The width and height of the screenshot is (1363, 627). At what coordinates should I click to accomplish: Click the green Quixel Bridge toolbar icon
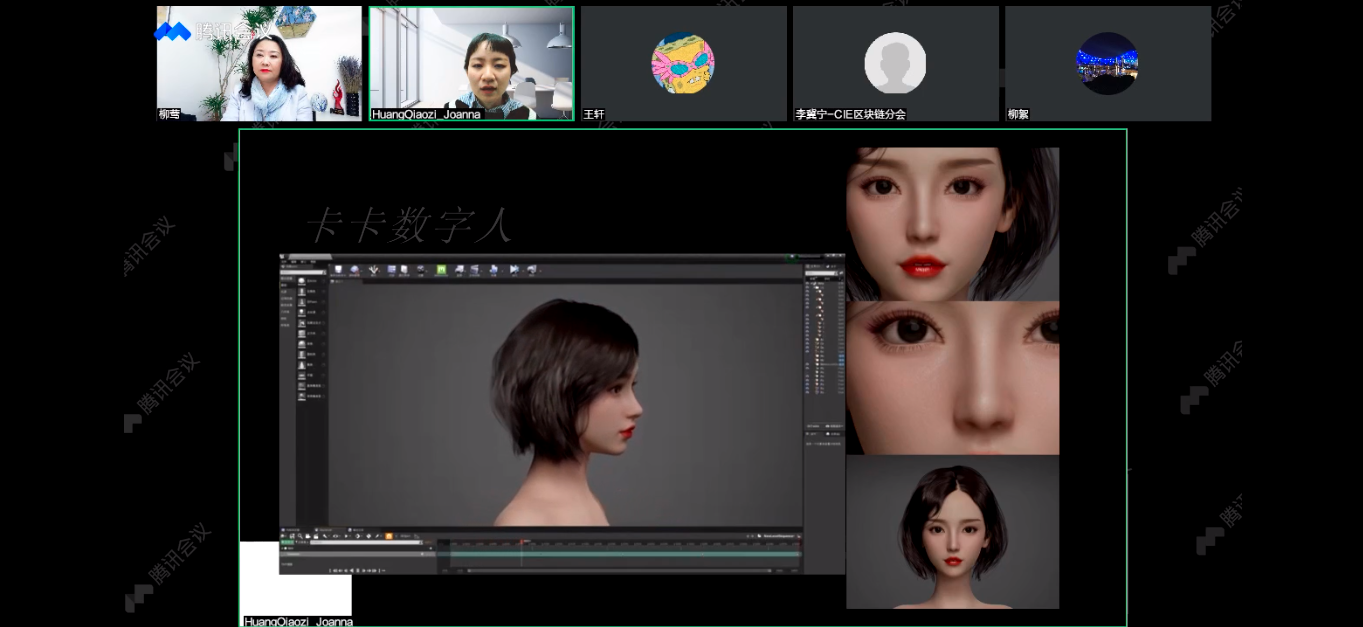tap(441, 270)
